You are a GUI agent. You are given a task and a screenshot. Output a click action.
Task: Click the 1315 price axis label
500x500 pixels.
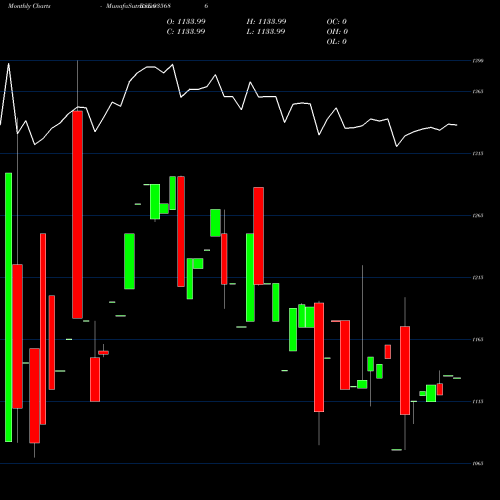click(478, 154)
